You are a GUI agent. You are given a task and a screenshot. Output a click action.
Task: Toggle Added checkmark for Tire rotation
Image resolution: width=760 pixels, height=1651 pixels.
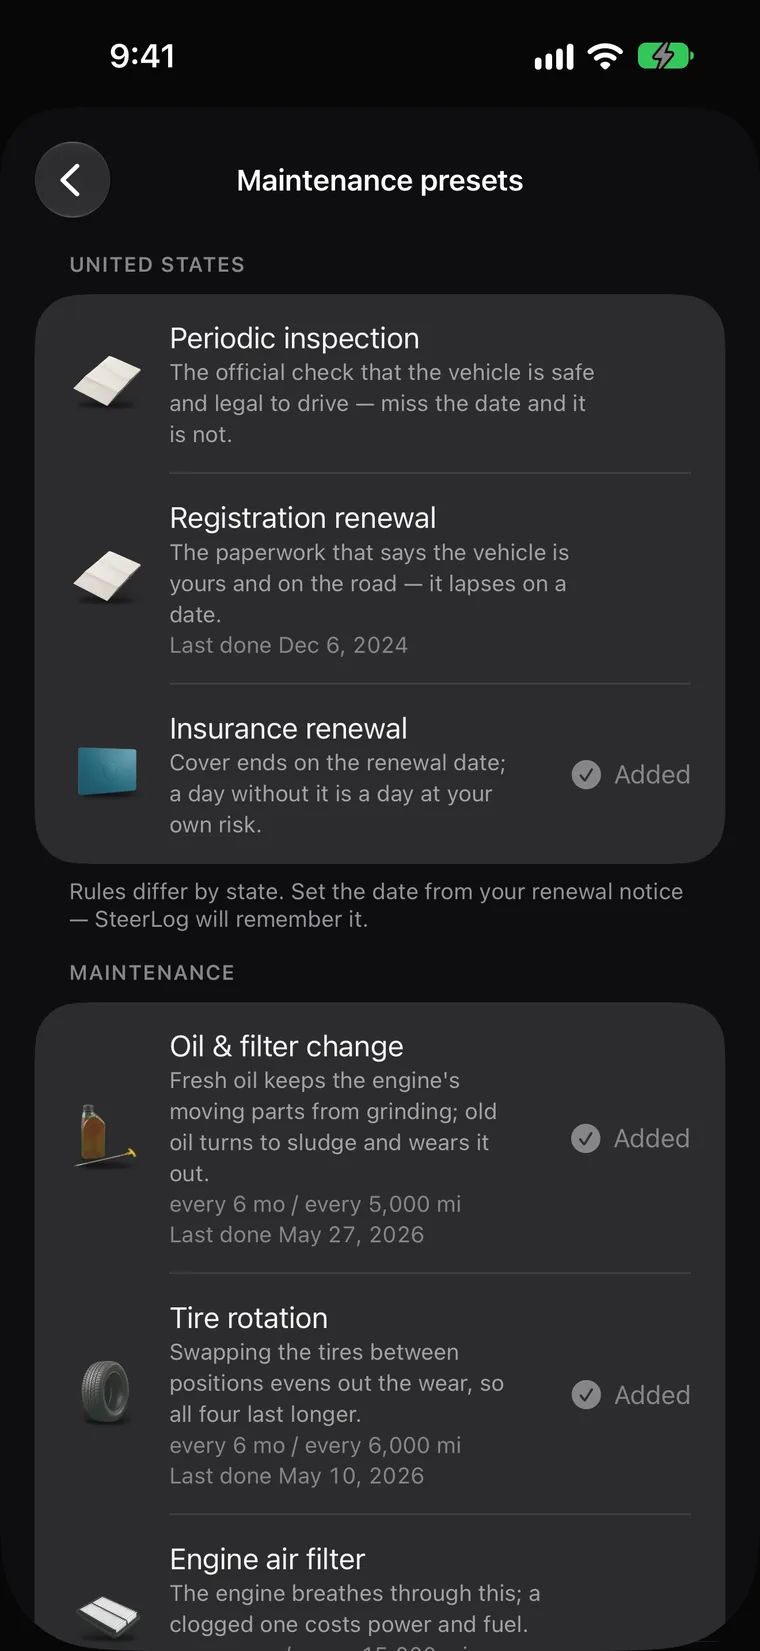tap(631, 1395)
